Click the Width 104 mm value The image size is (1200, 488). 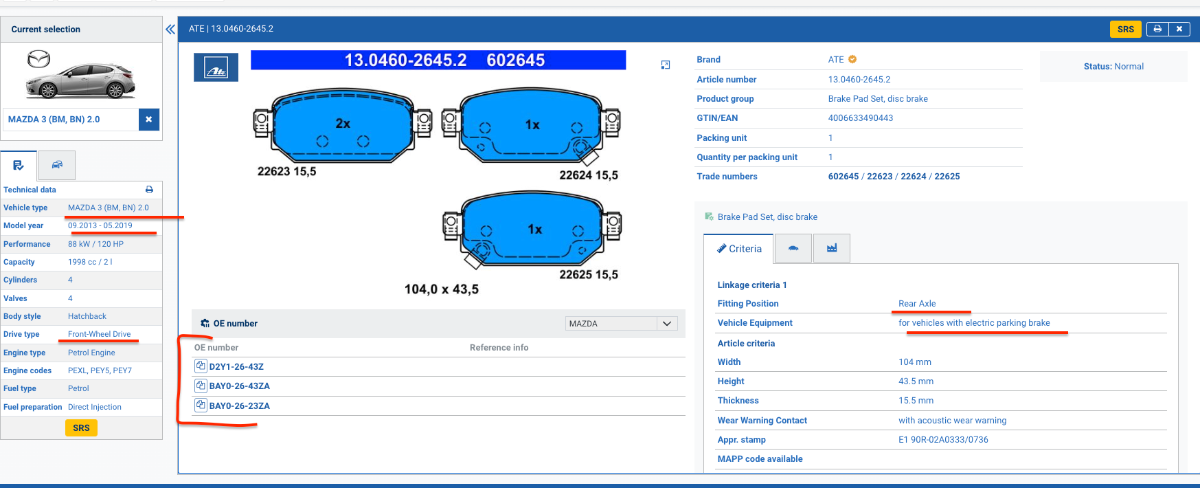pos(914,362)
